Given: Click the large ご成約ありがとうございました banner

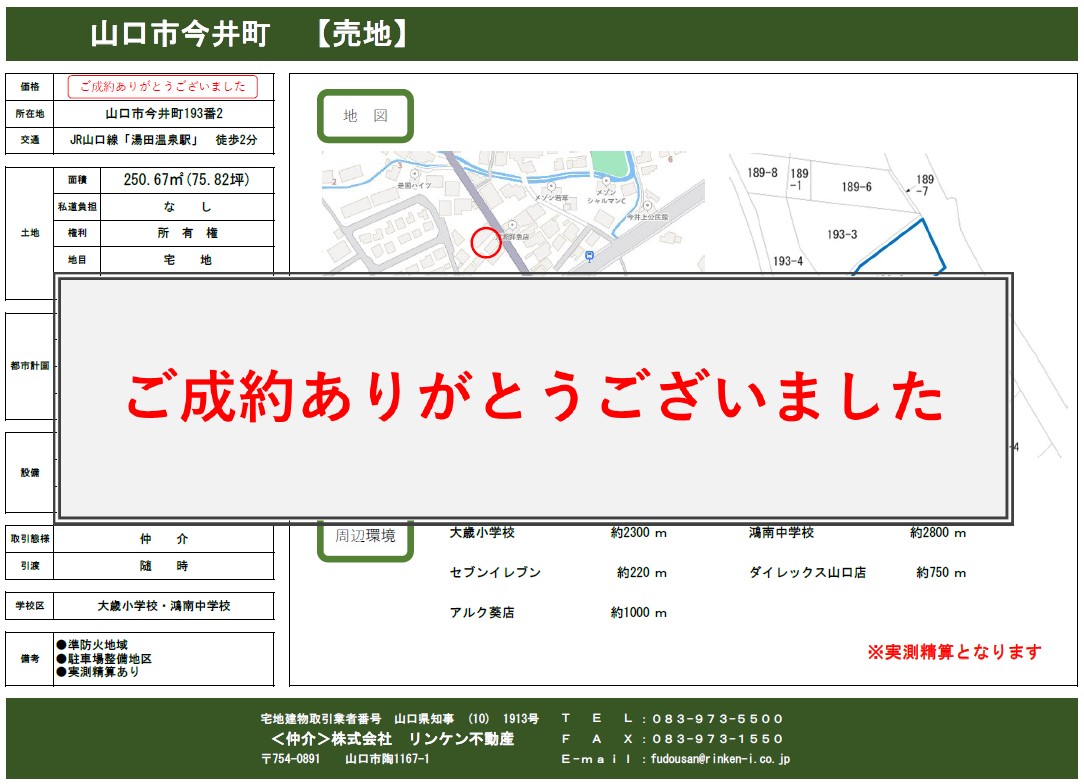Looking at the screenshot, I should tap(535, 398).
